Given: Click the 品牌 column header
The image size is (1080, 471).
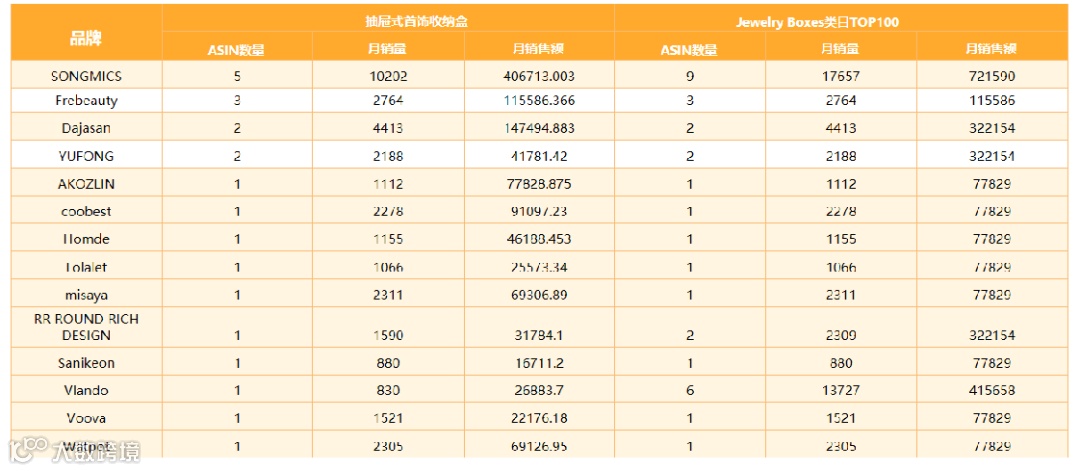Looking at the screenshot, I should point(85,38).
